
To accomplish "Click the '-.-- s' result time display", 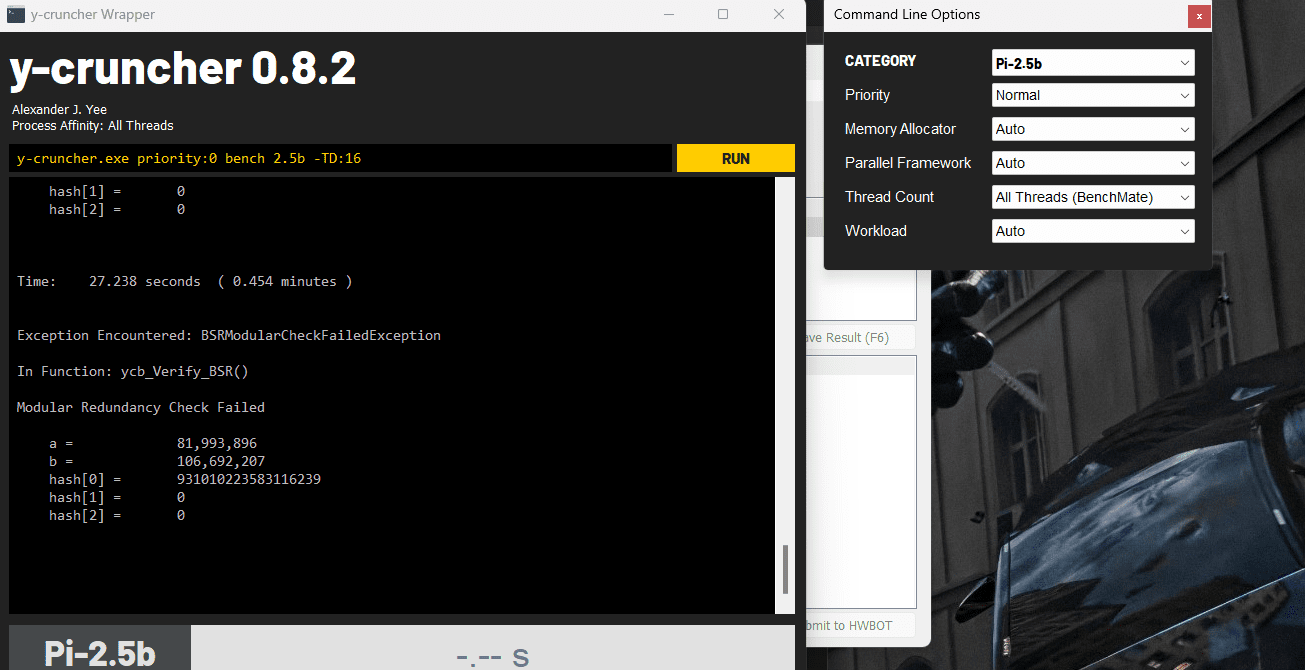I will pos(492,656).
